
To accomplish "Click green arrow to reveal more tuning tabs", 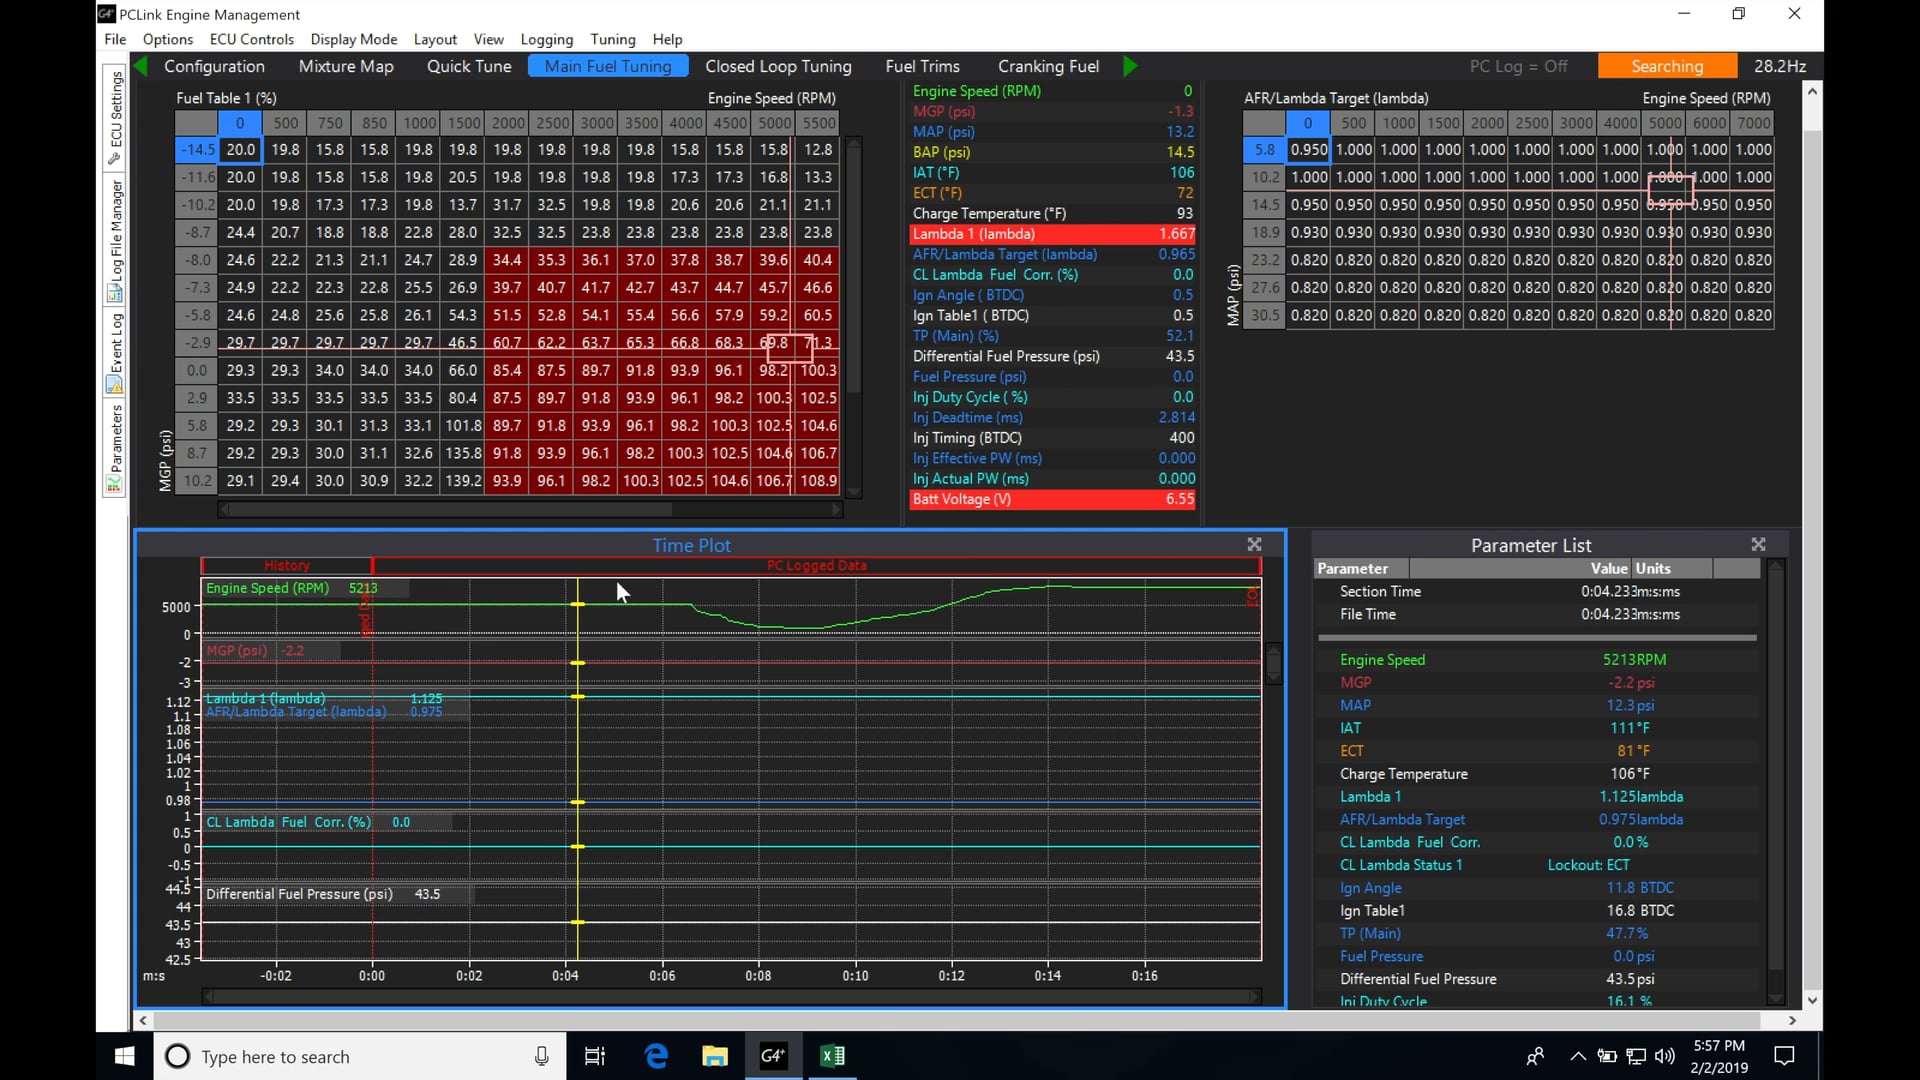I will 1129,66.
